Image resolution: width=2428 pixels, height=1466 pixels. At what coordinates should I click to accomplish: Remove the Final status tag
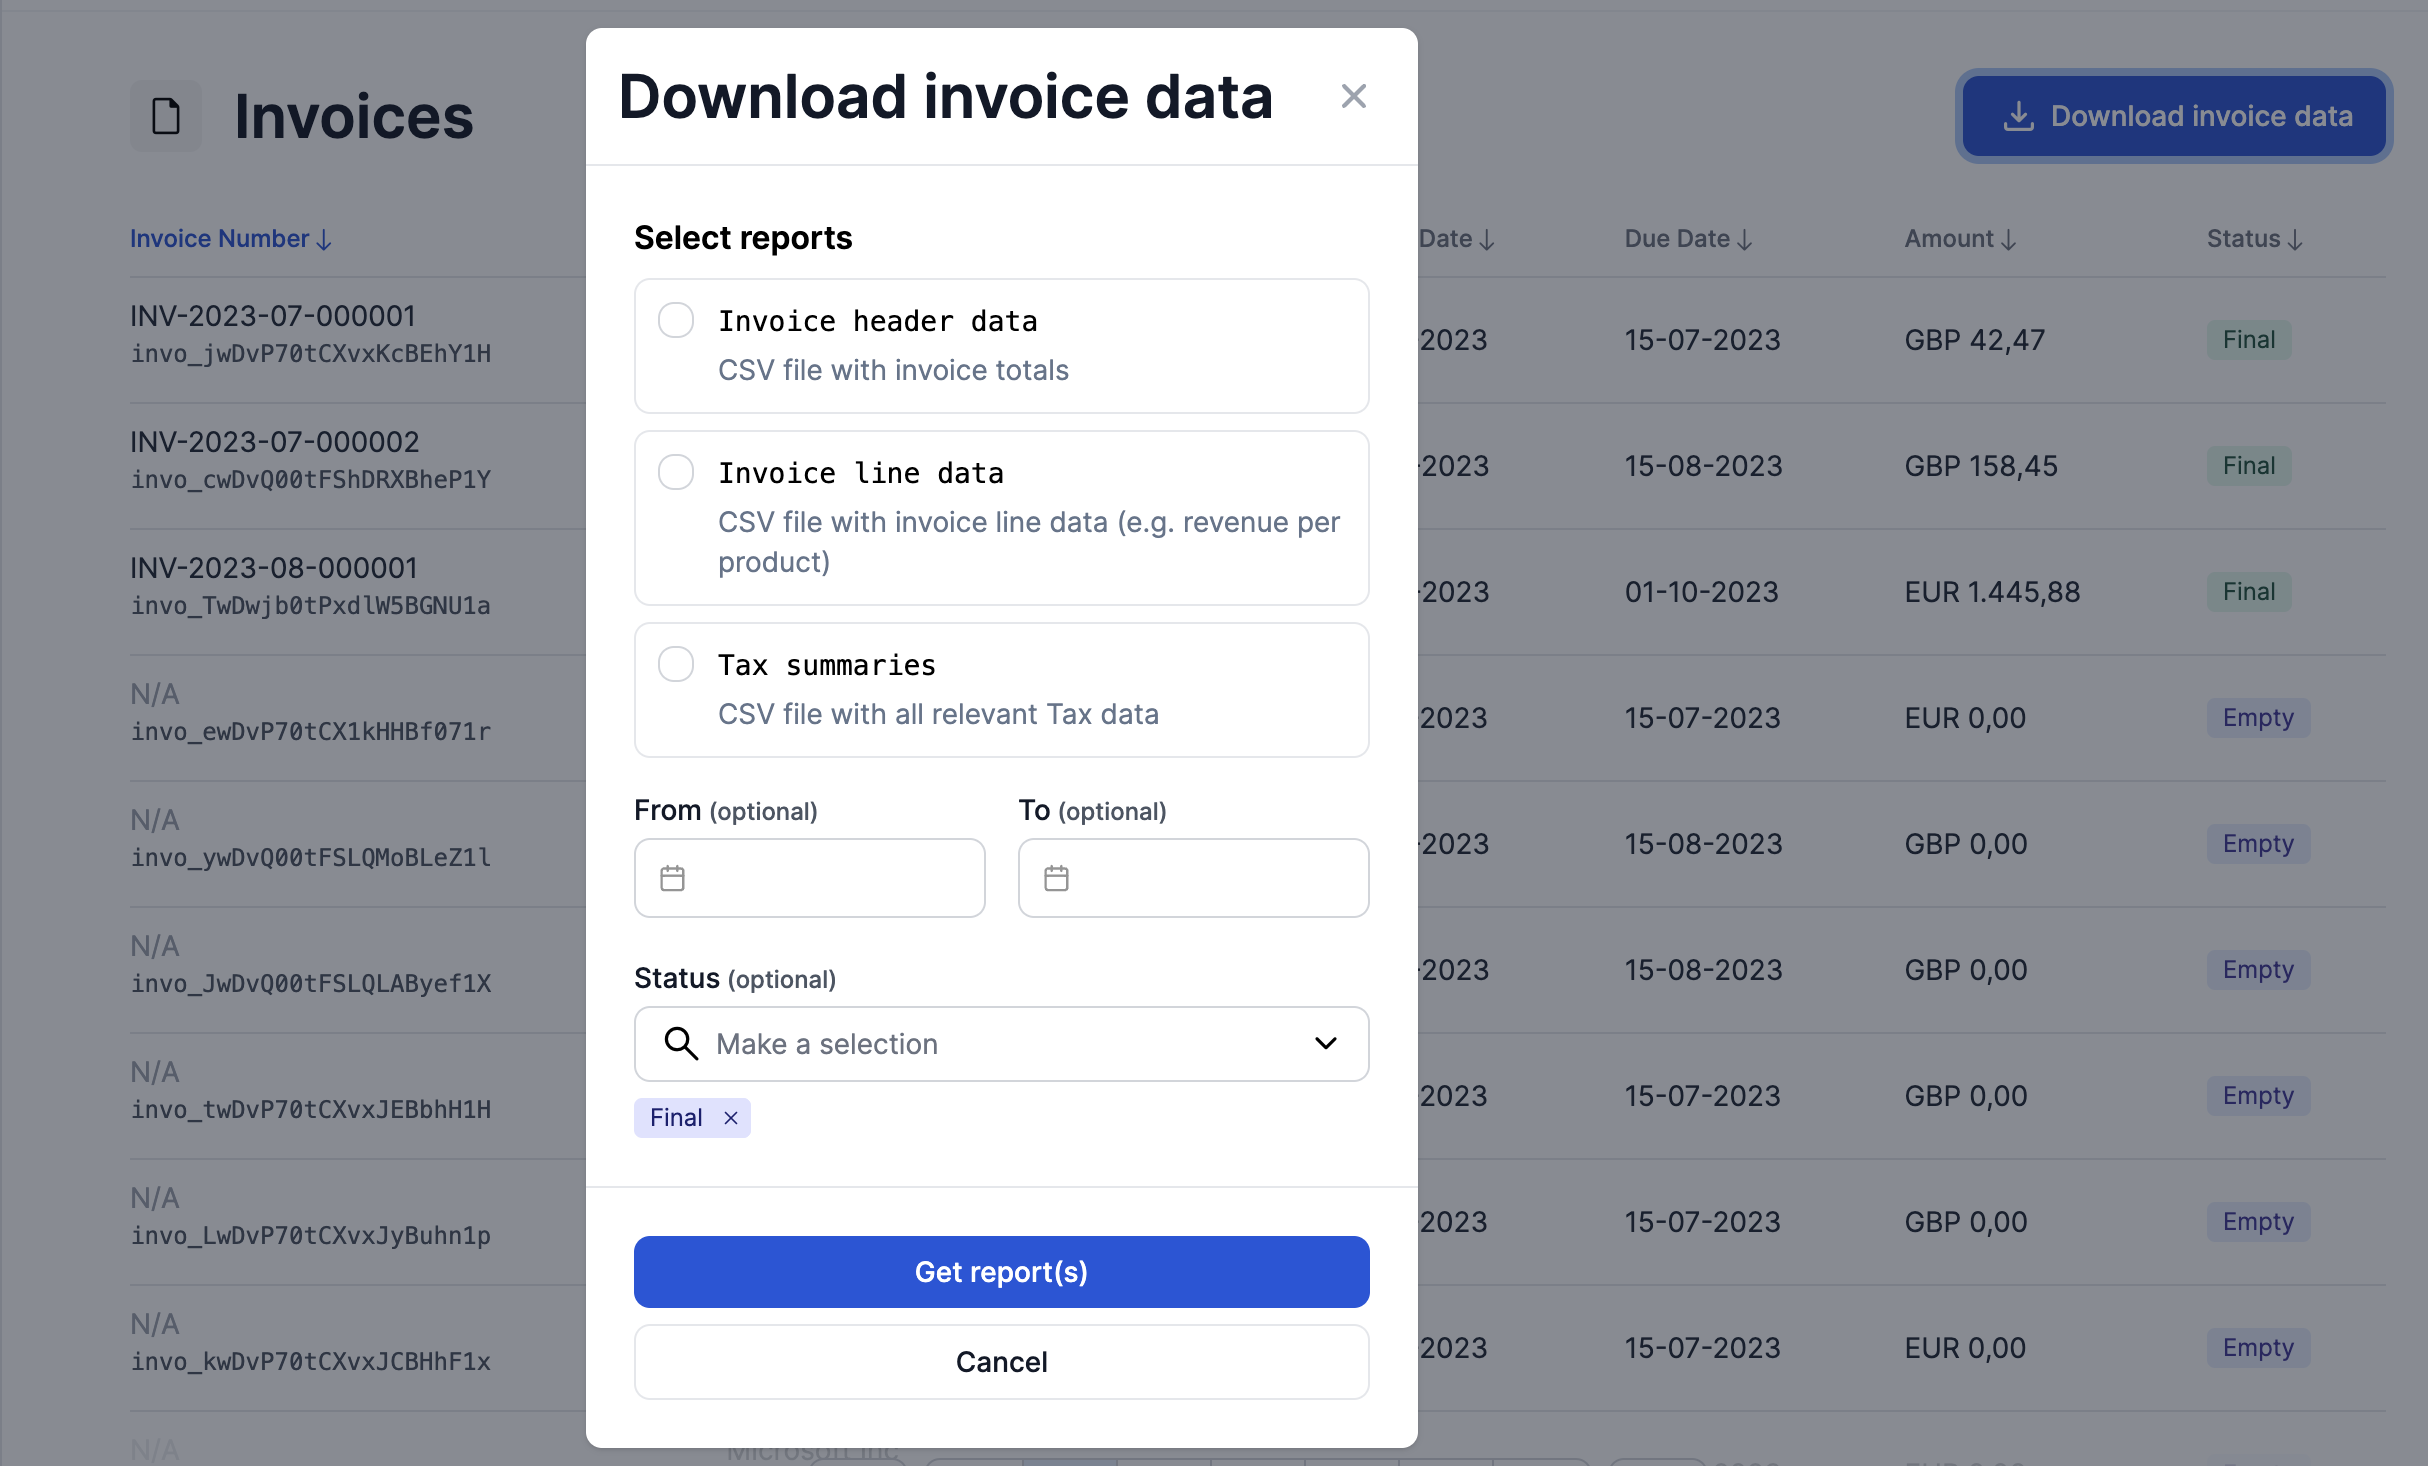coord(731,1118)
